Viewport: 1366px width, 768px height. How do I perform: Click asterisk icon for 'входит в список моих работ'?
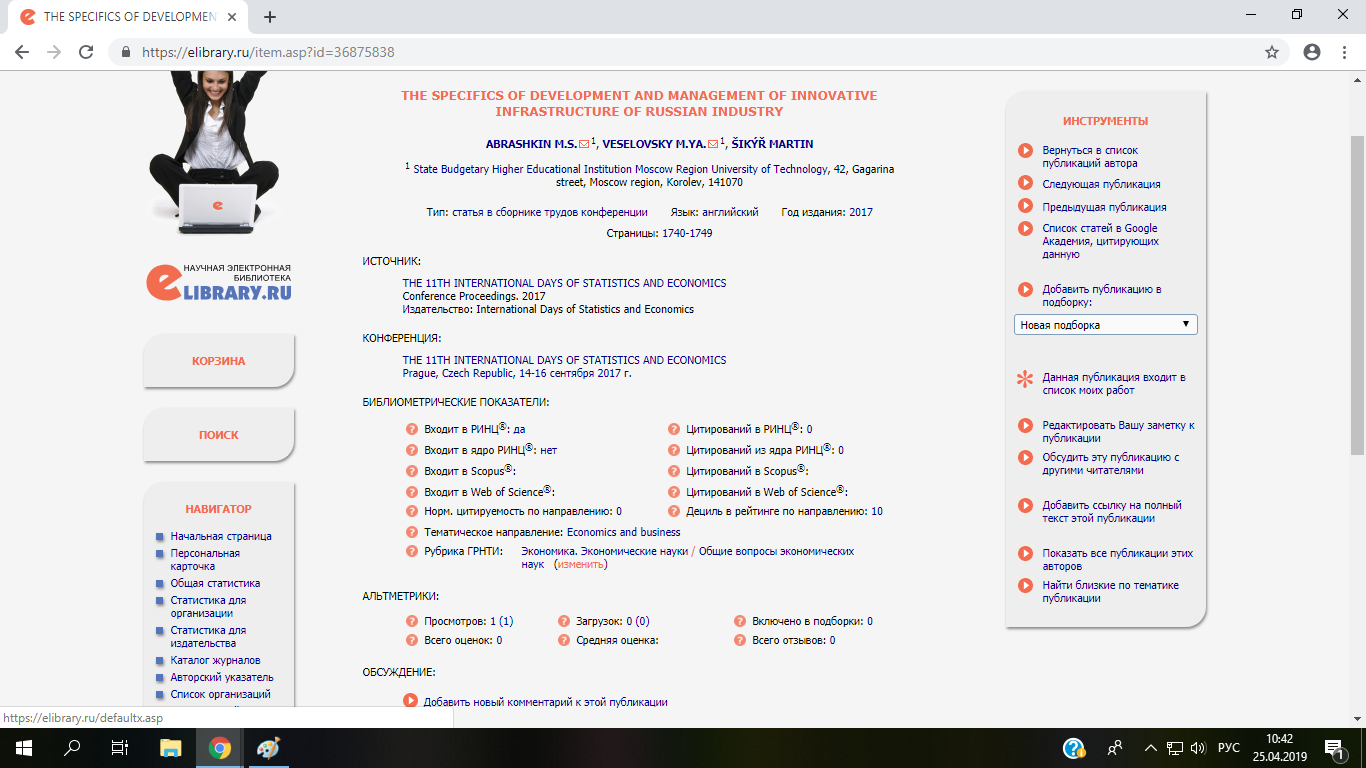point(1024,379)
